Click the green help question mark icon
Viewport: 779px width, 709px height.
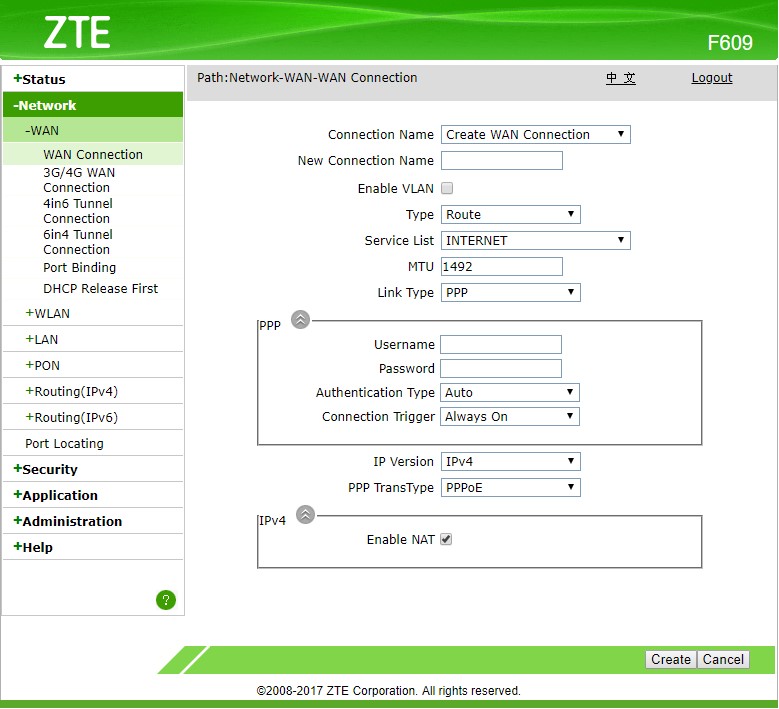point(166,600)
